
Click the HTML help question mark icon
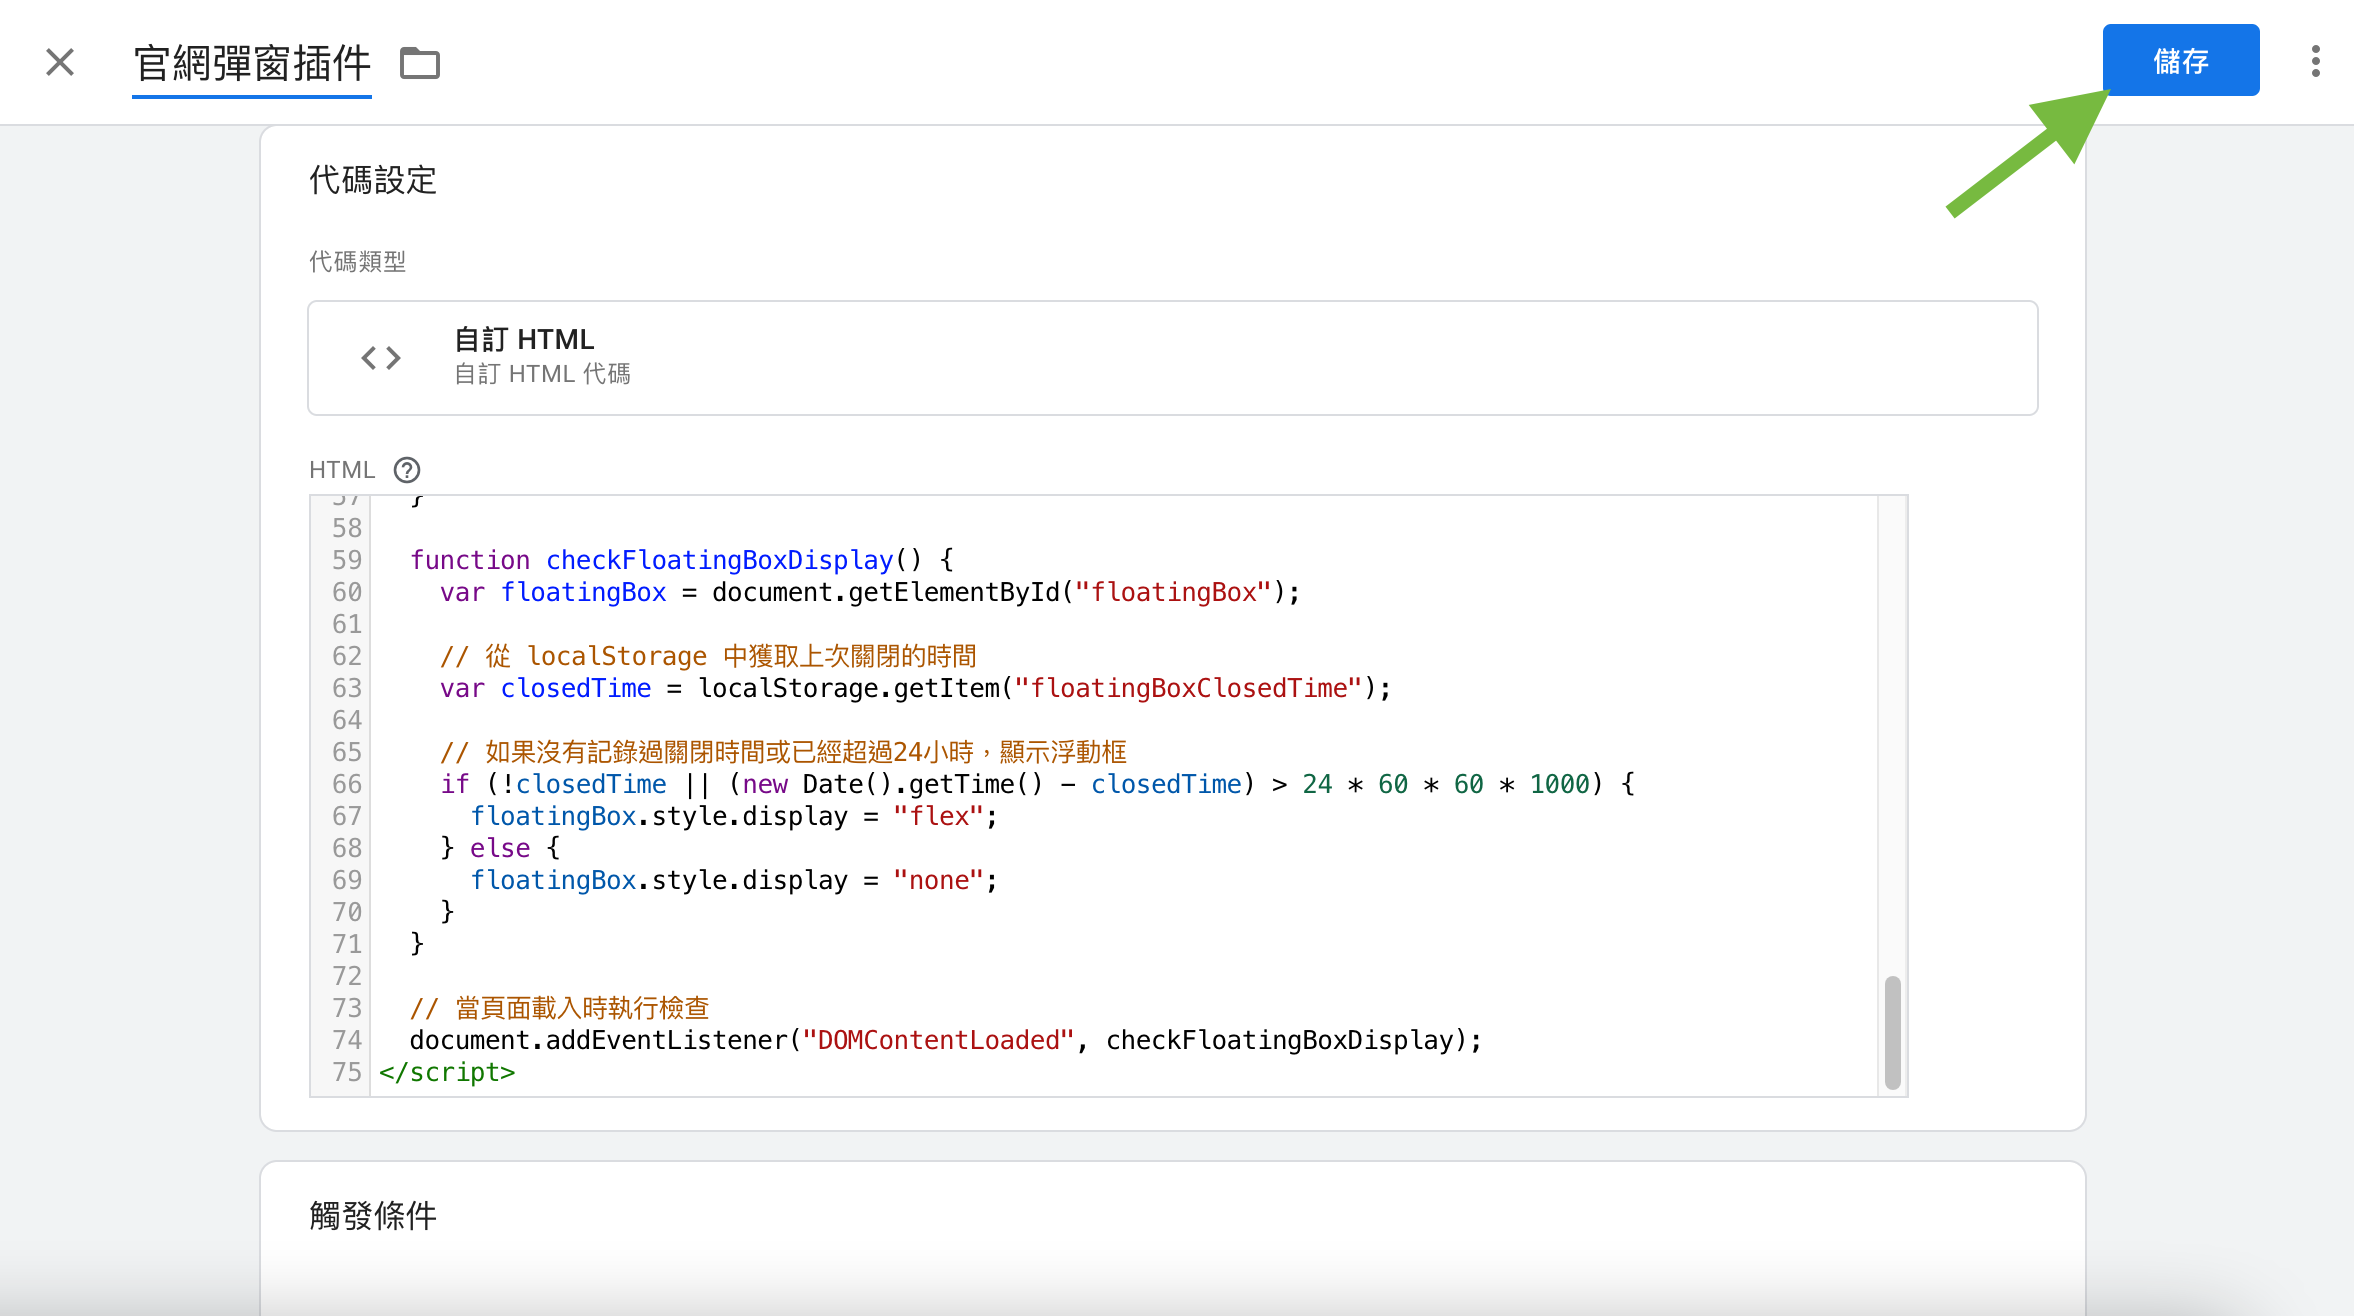407,470
